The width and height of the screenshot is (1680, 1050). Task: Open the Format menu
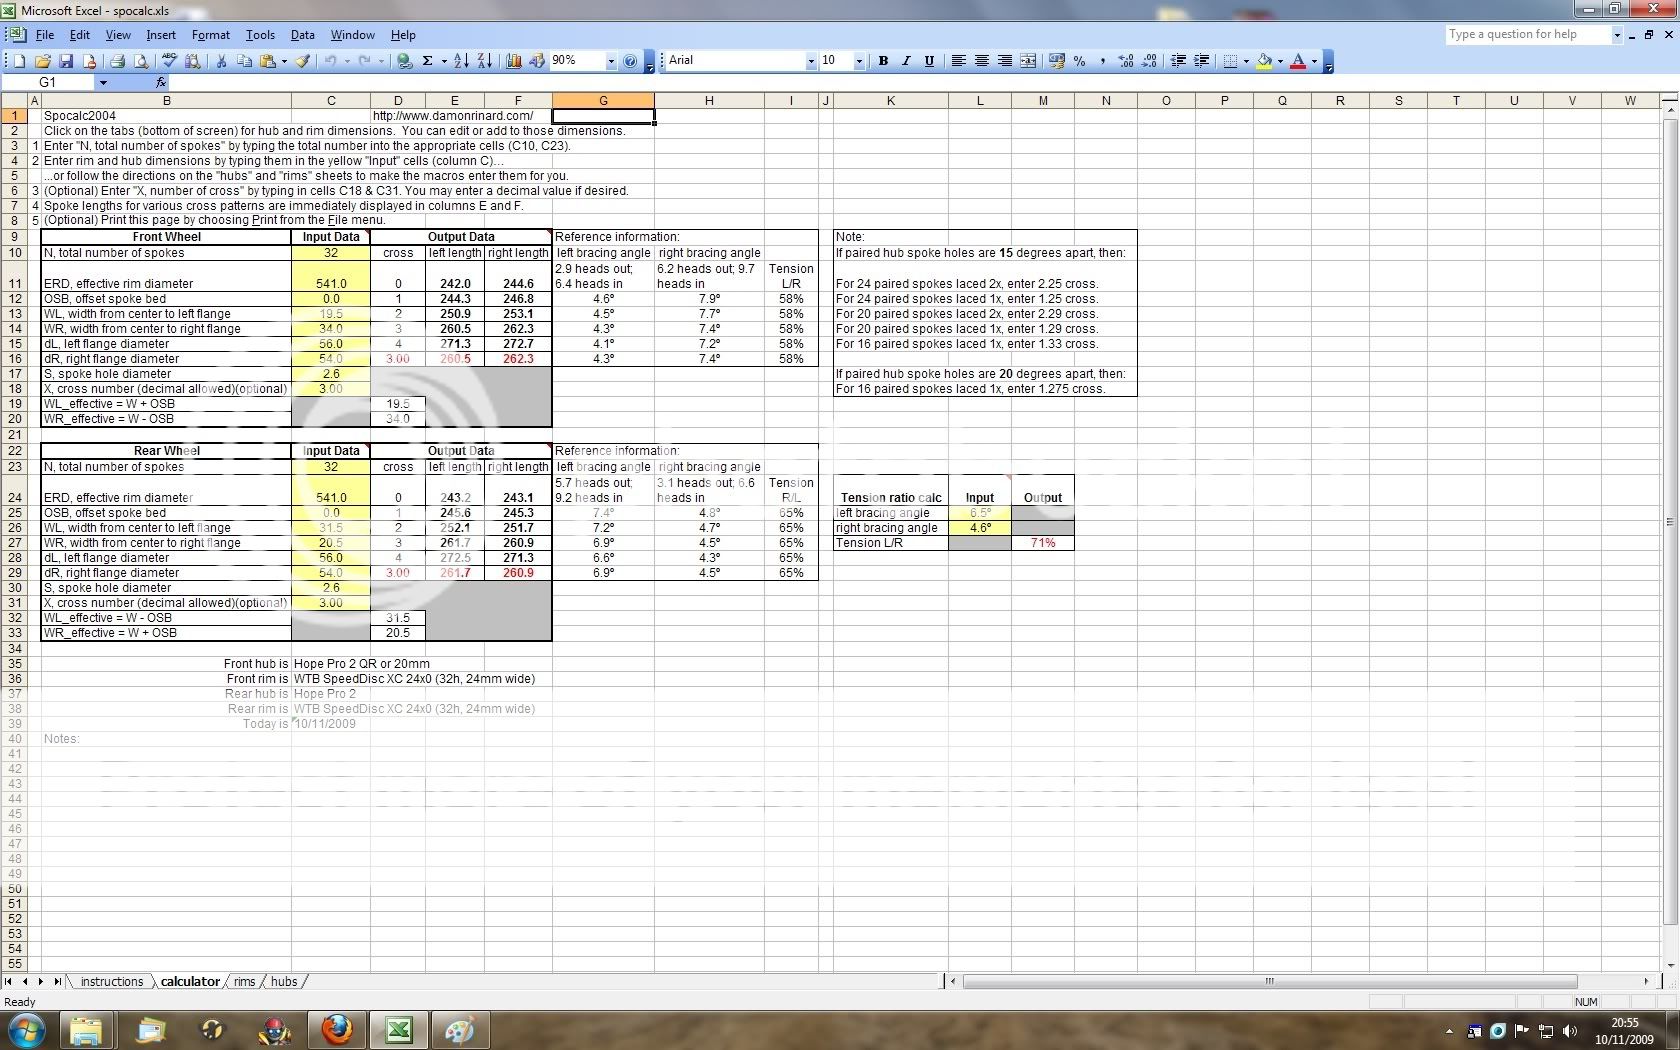210,35
